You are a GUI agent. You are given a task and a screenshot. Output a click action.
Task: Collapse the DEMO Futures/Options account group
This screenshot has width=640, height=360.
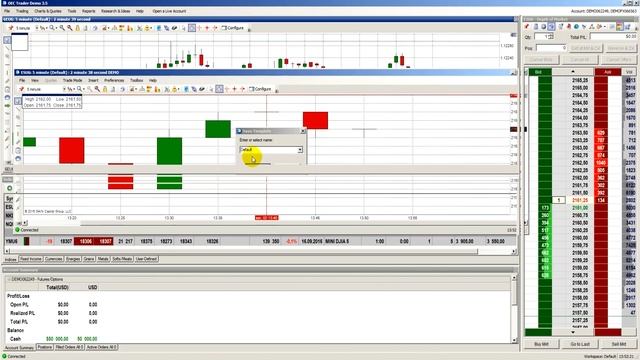(9, 279)
